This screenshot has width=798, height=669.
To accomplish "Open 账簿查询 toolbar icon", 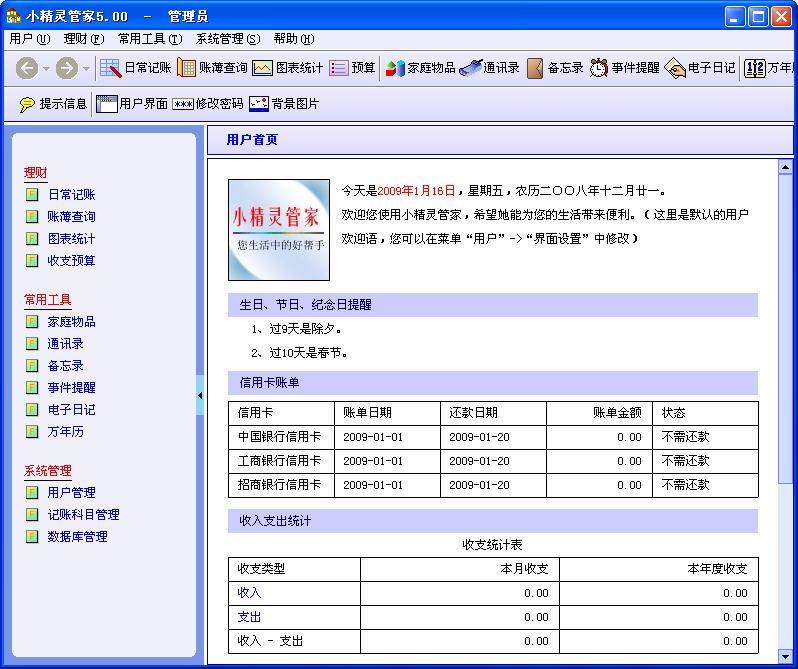I will pos(186,68).
